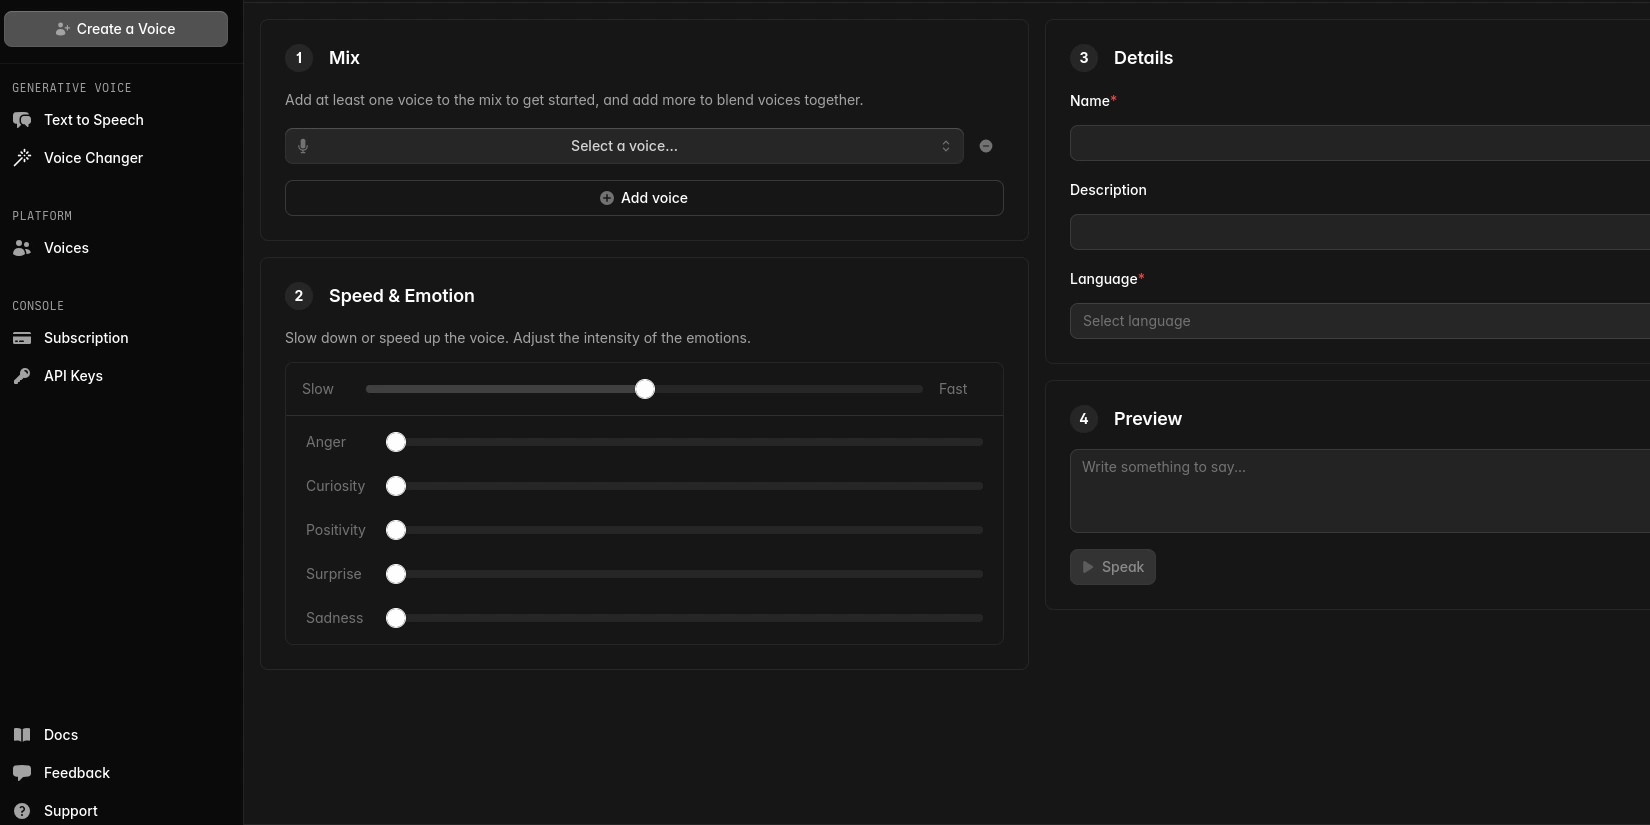Click the Subscription card icon

point(22,338)
